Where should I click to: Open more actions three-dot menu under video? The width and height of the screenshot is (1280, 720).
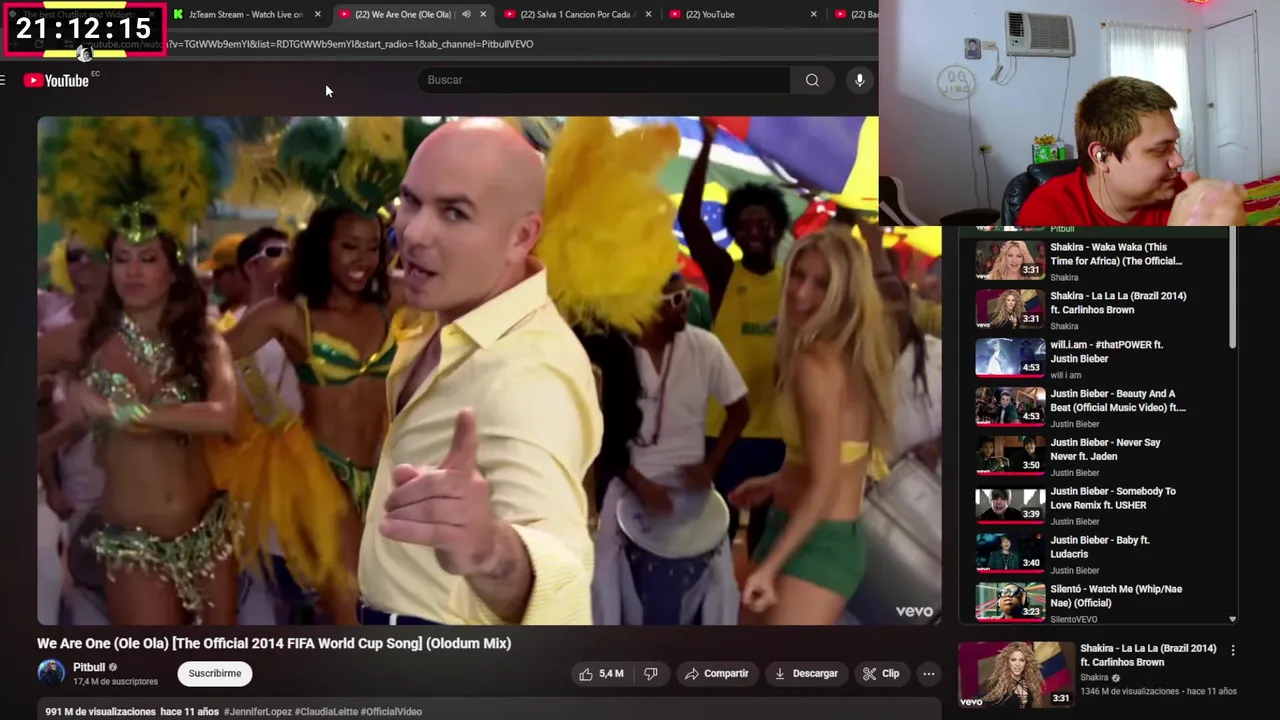pyautogui.click(x=928, y=674)
